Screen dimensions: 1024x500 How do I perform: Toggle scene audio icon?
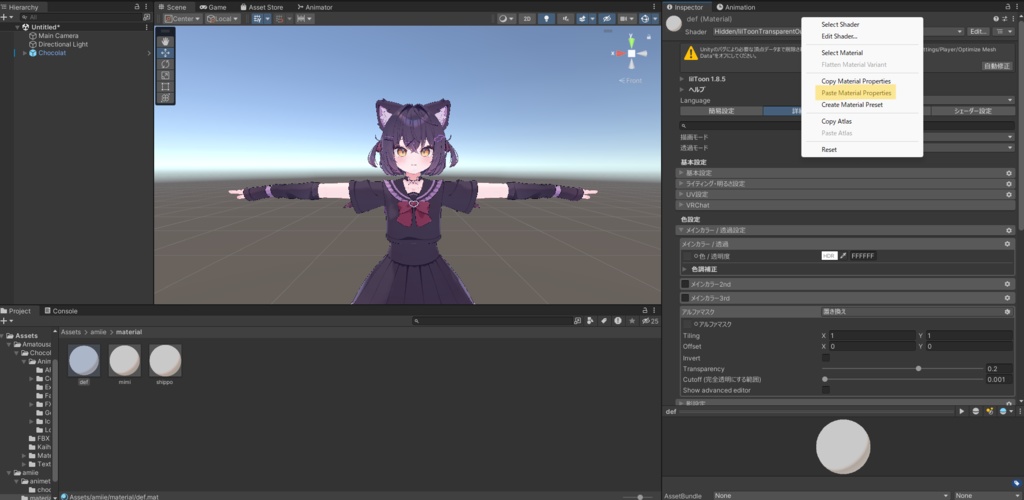coord(566,19)
